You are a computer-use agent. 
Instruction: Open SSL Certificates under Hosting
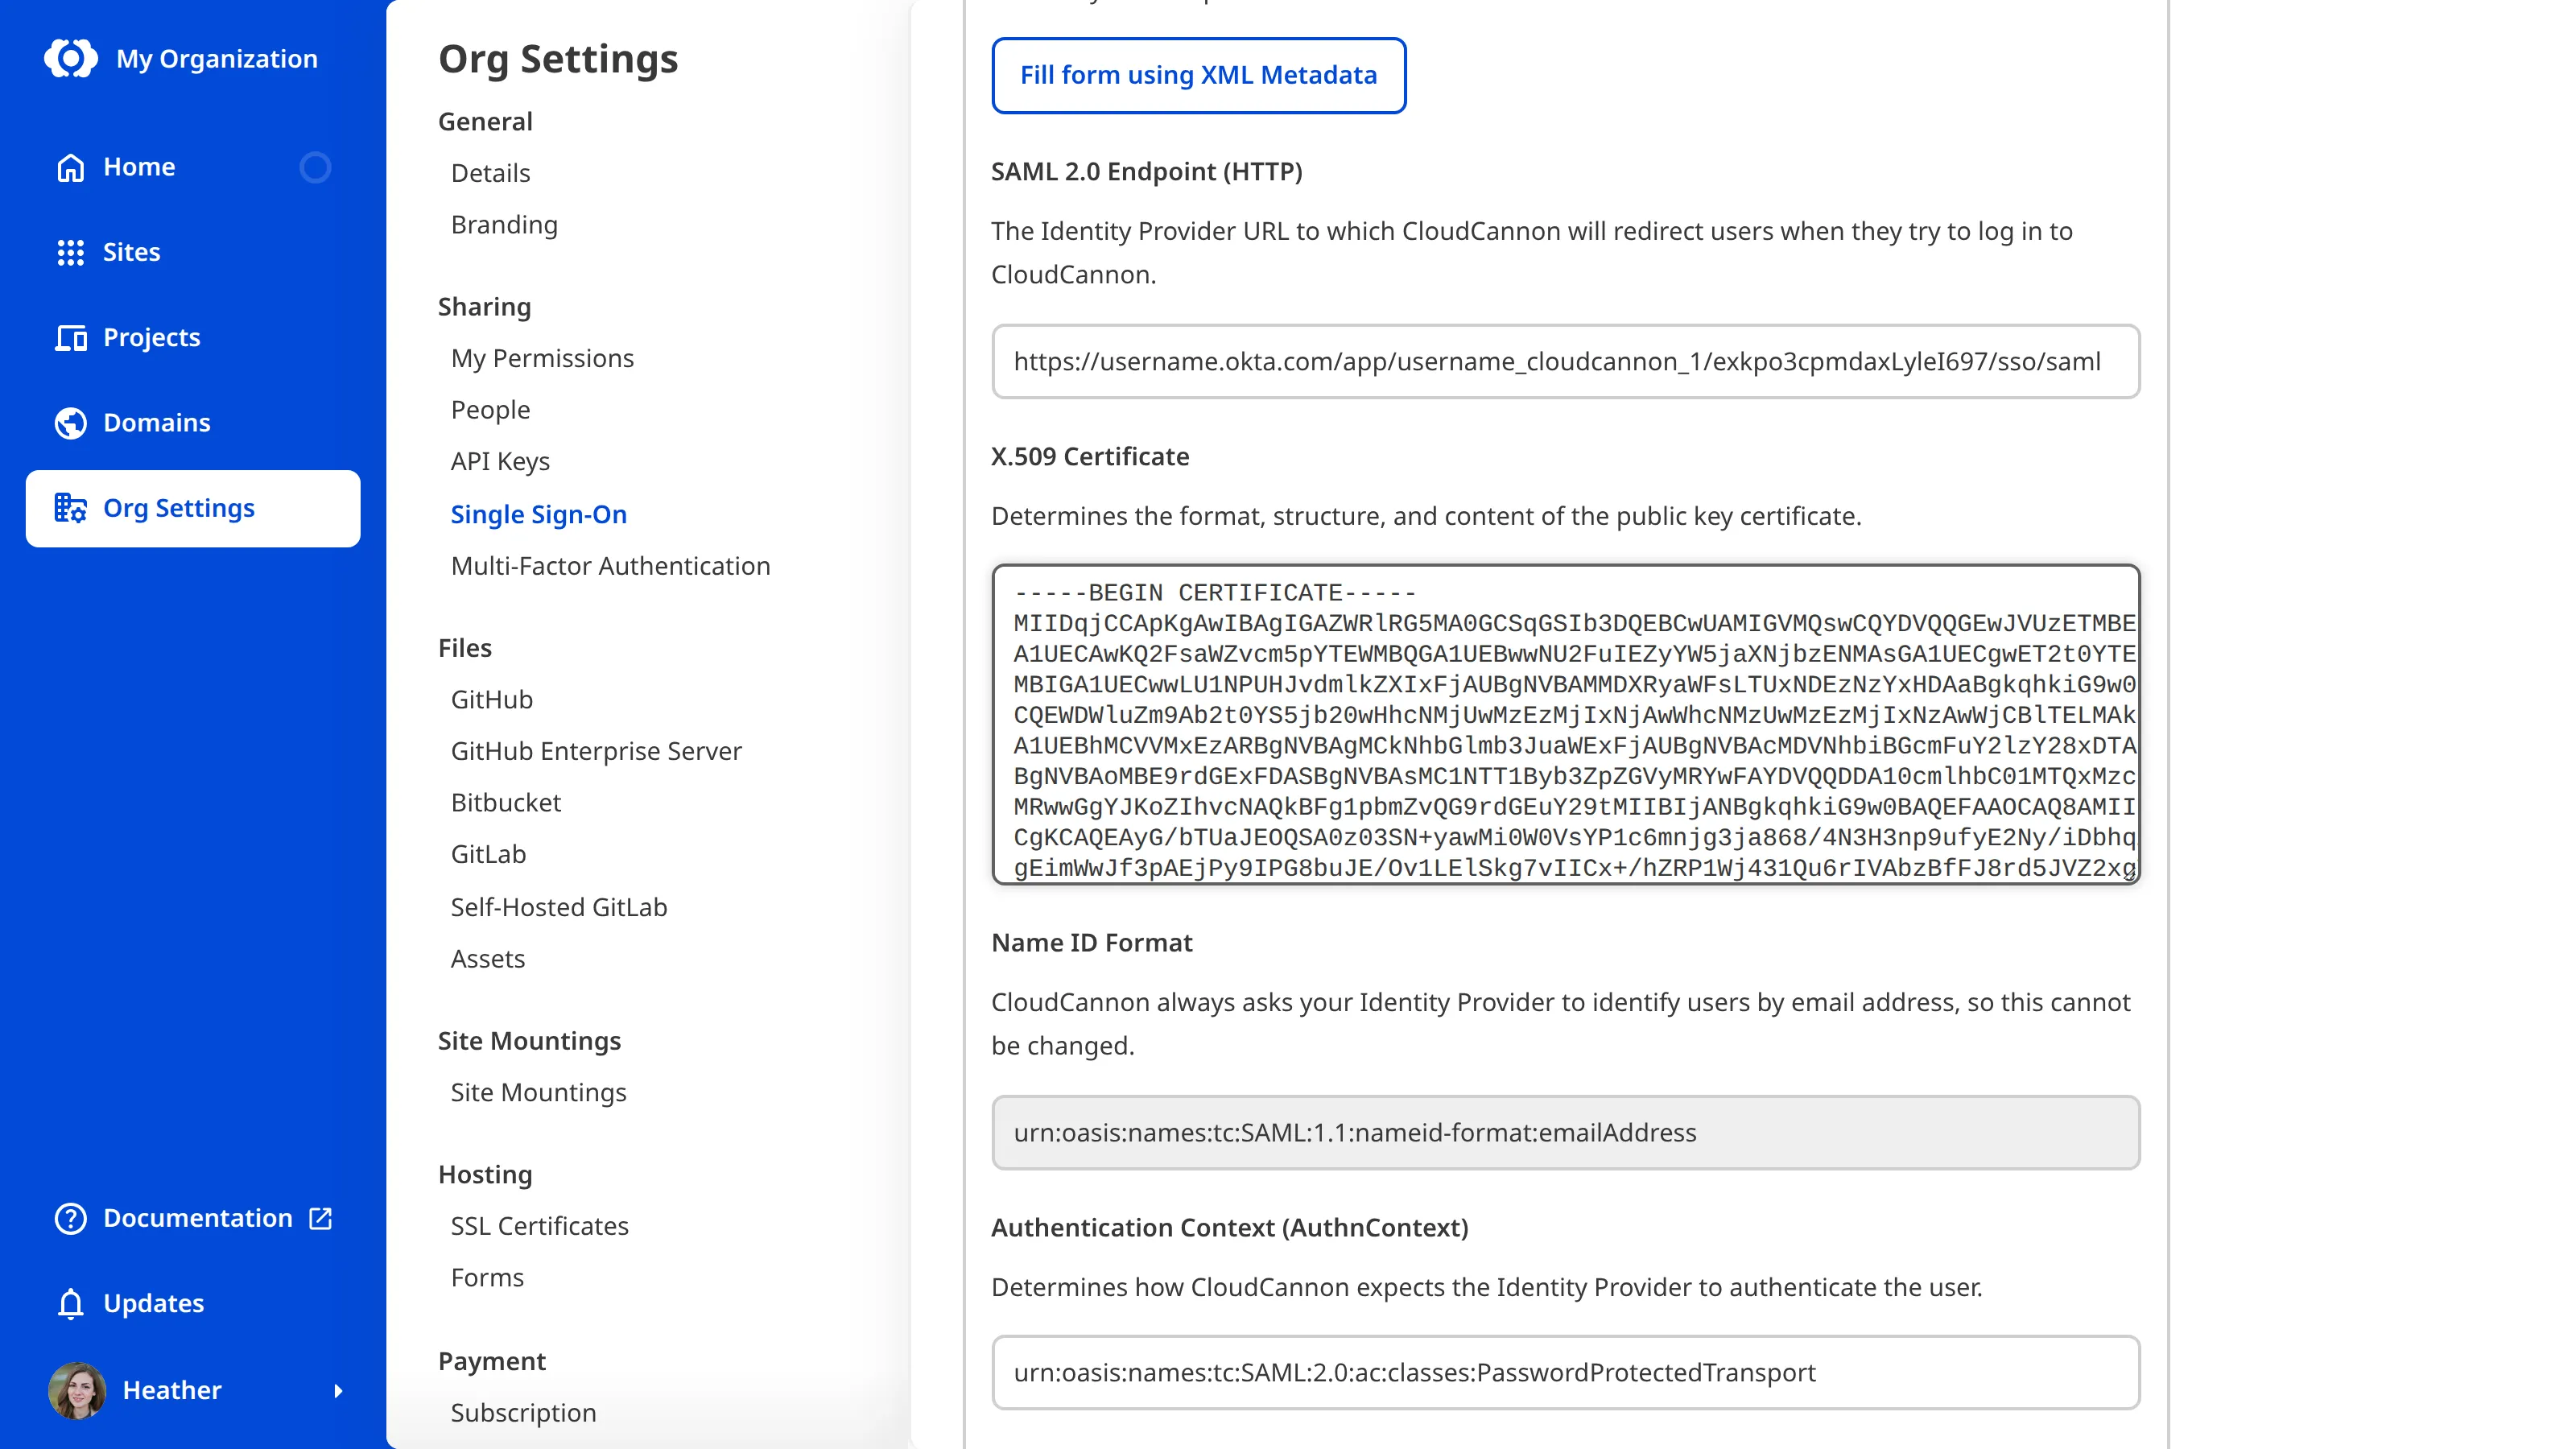coord(540,1226)
